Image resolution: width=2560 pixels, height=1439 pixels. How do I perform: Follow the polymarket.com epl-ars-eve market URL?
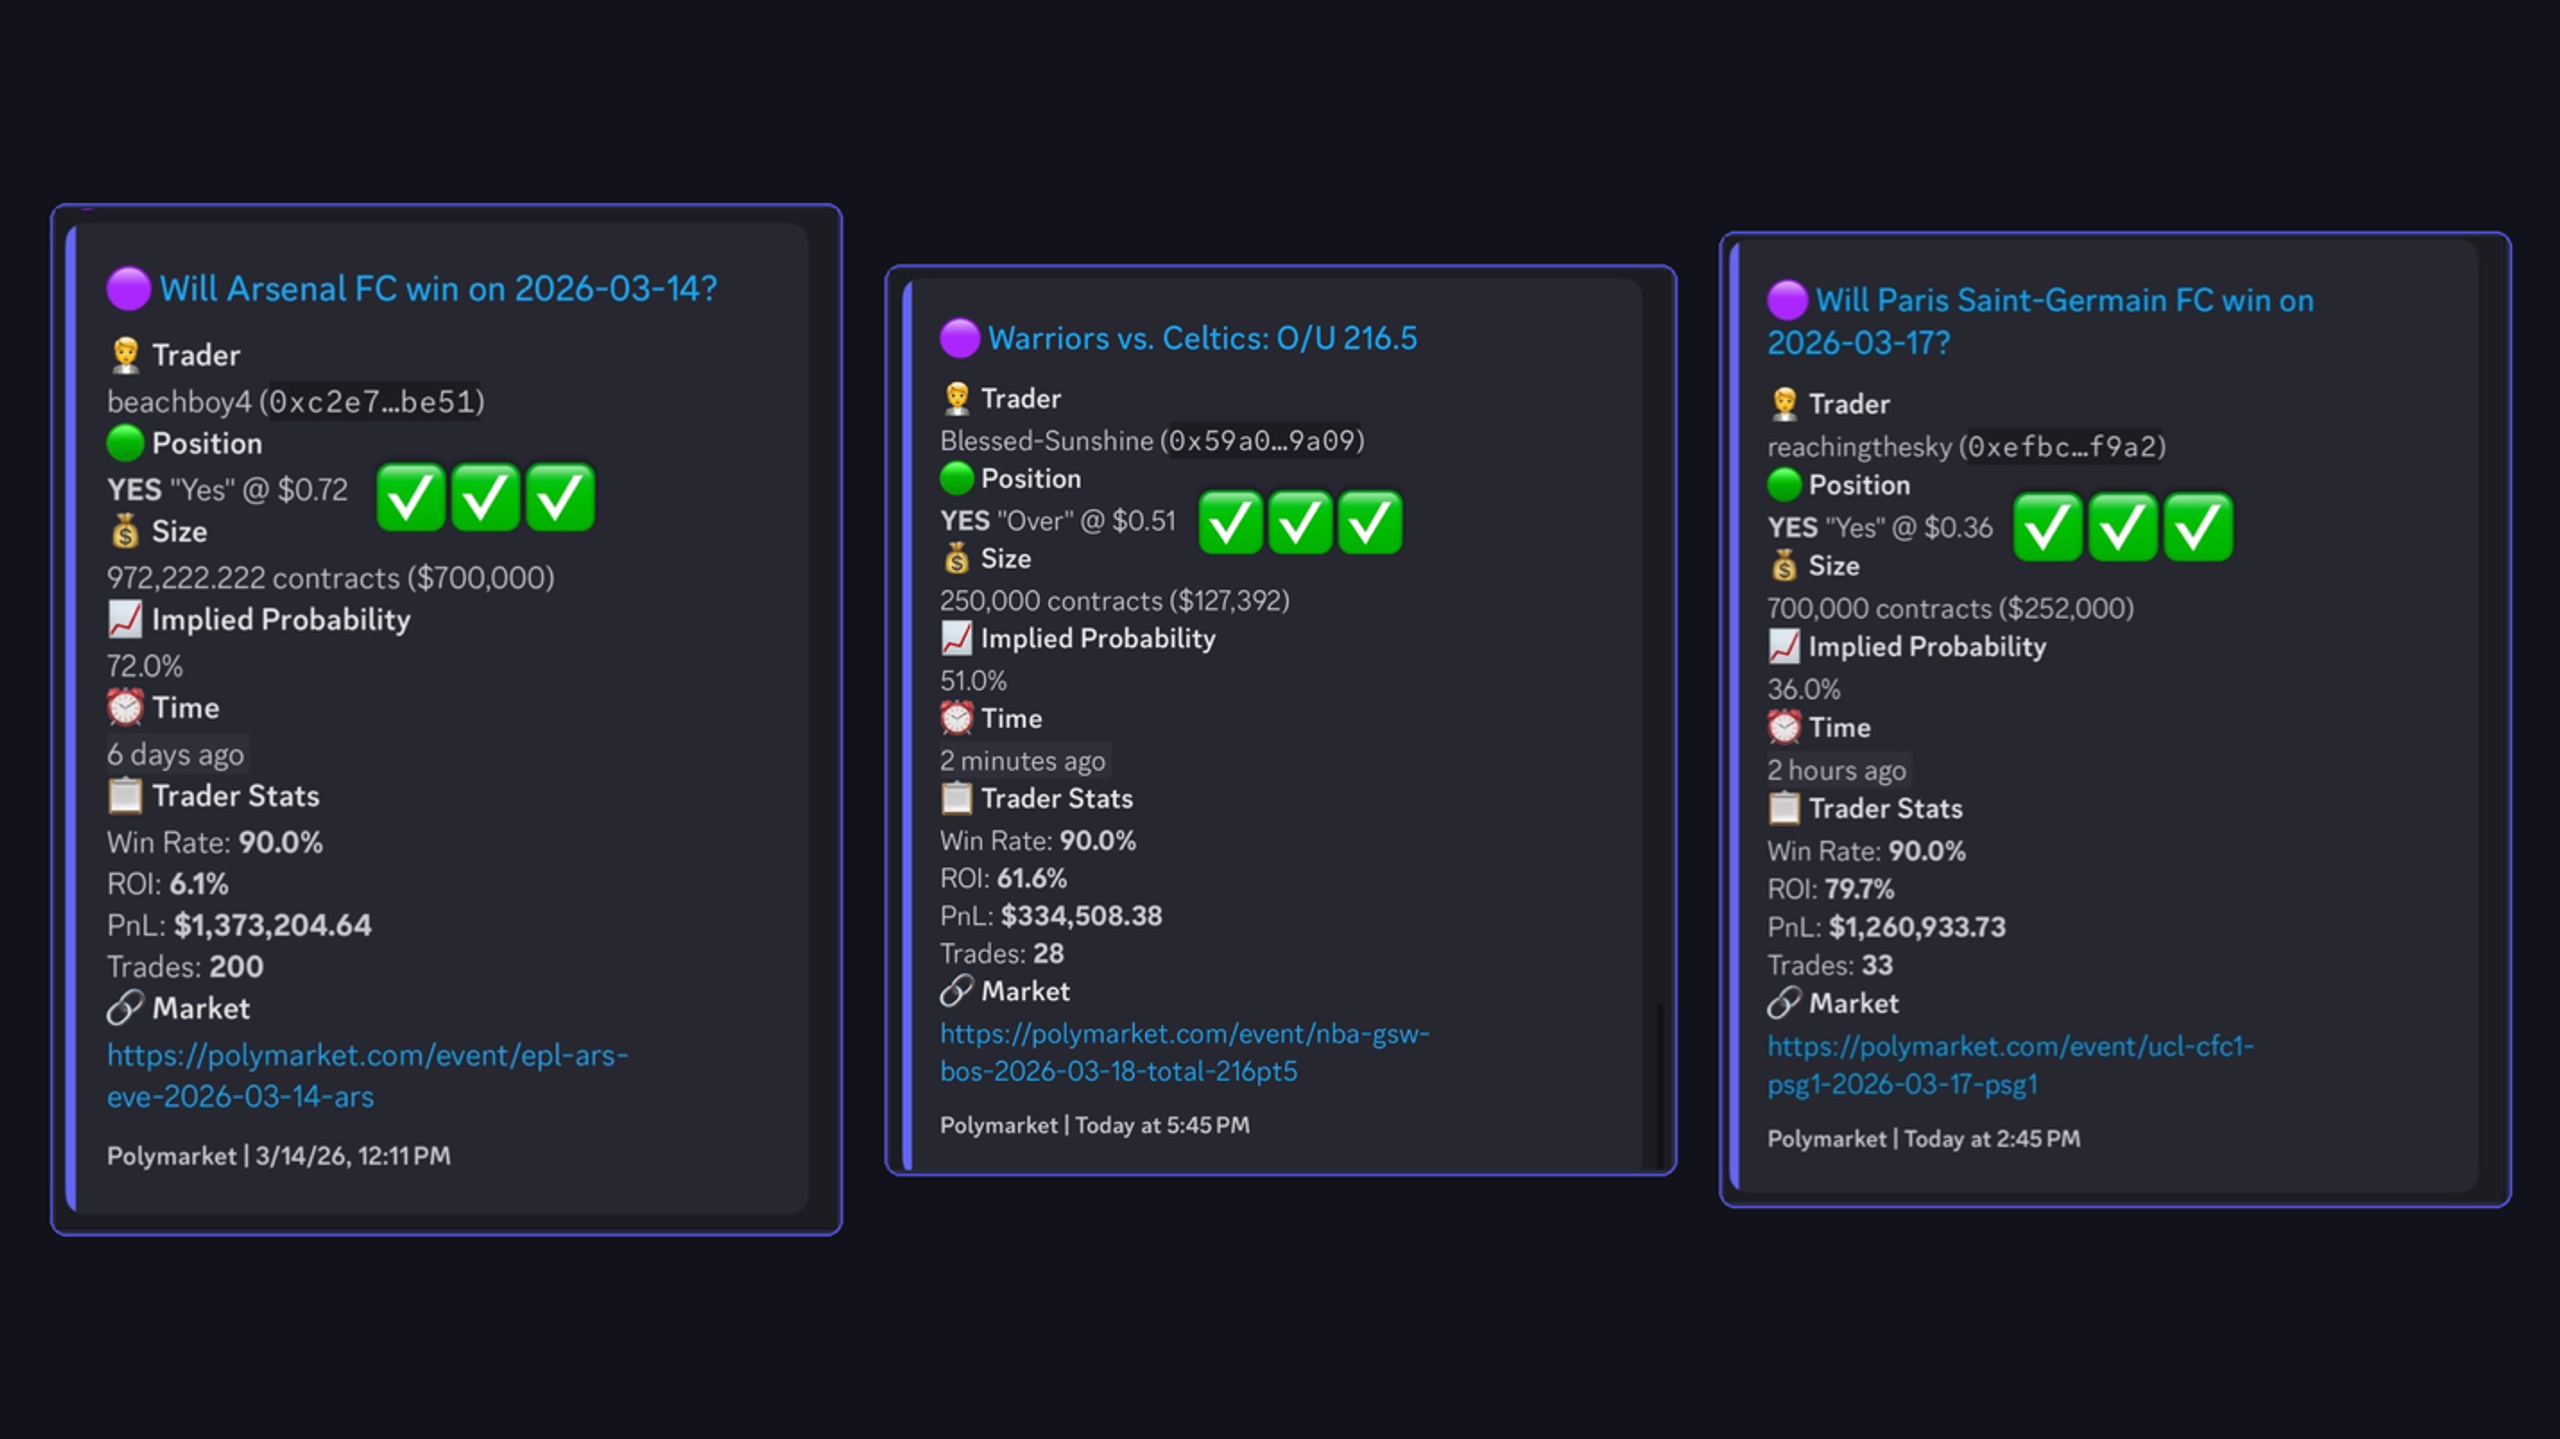(367, 1076)
